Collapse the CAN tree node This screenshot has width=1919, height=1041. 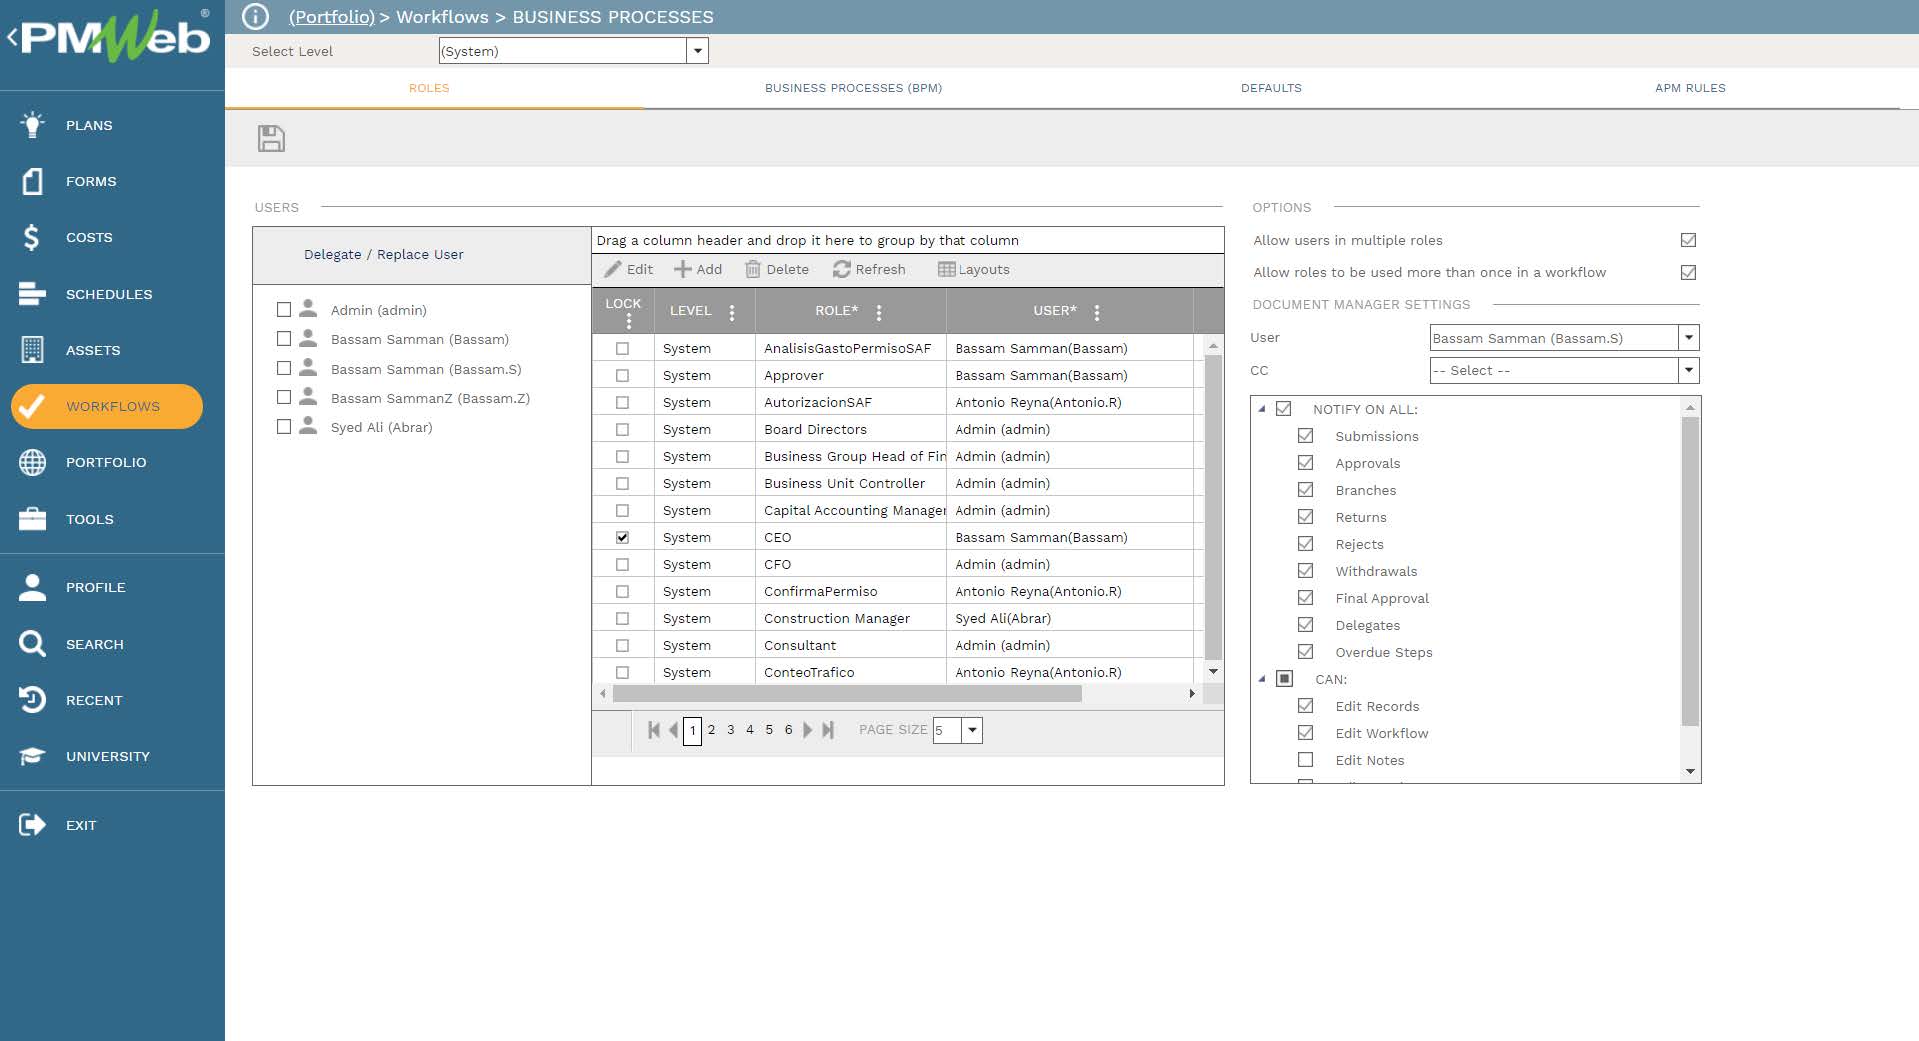(1262, 679)
